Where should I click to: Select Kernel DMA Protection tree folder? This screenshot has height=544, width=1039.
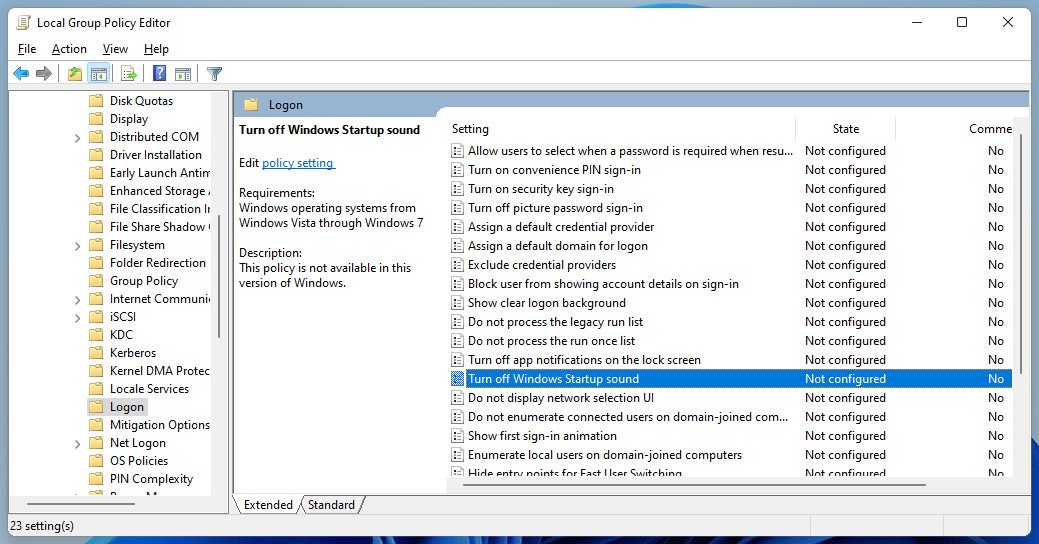pos(159,371)
